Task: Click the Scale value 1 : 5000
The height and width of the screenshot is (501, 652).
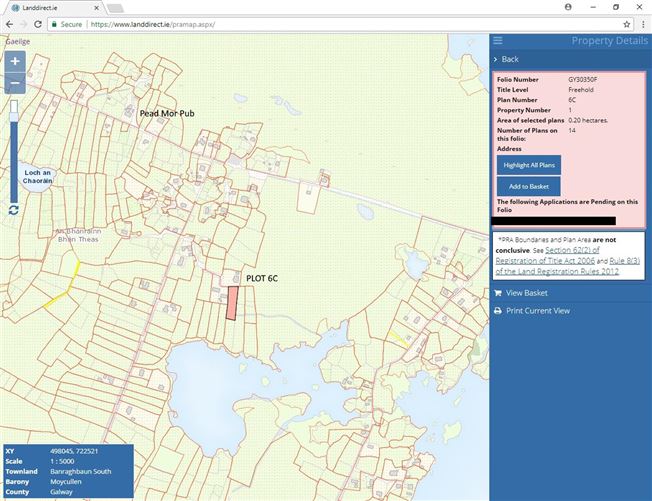Action: tap(62, 461)
